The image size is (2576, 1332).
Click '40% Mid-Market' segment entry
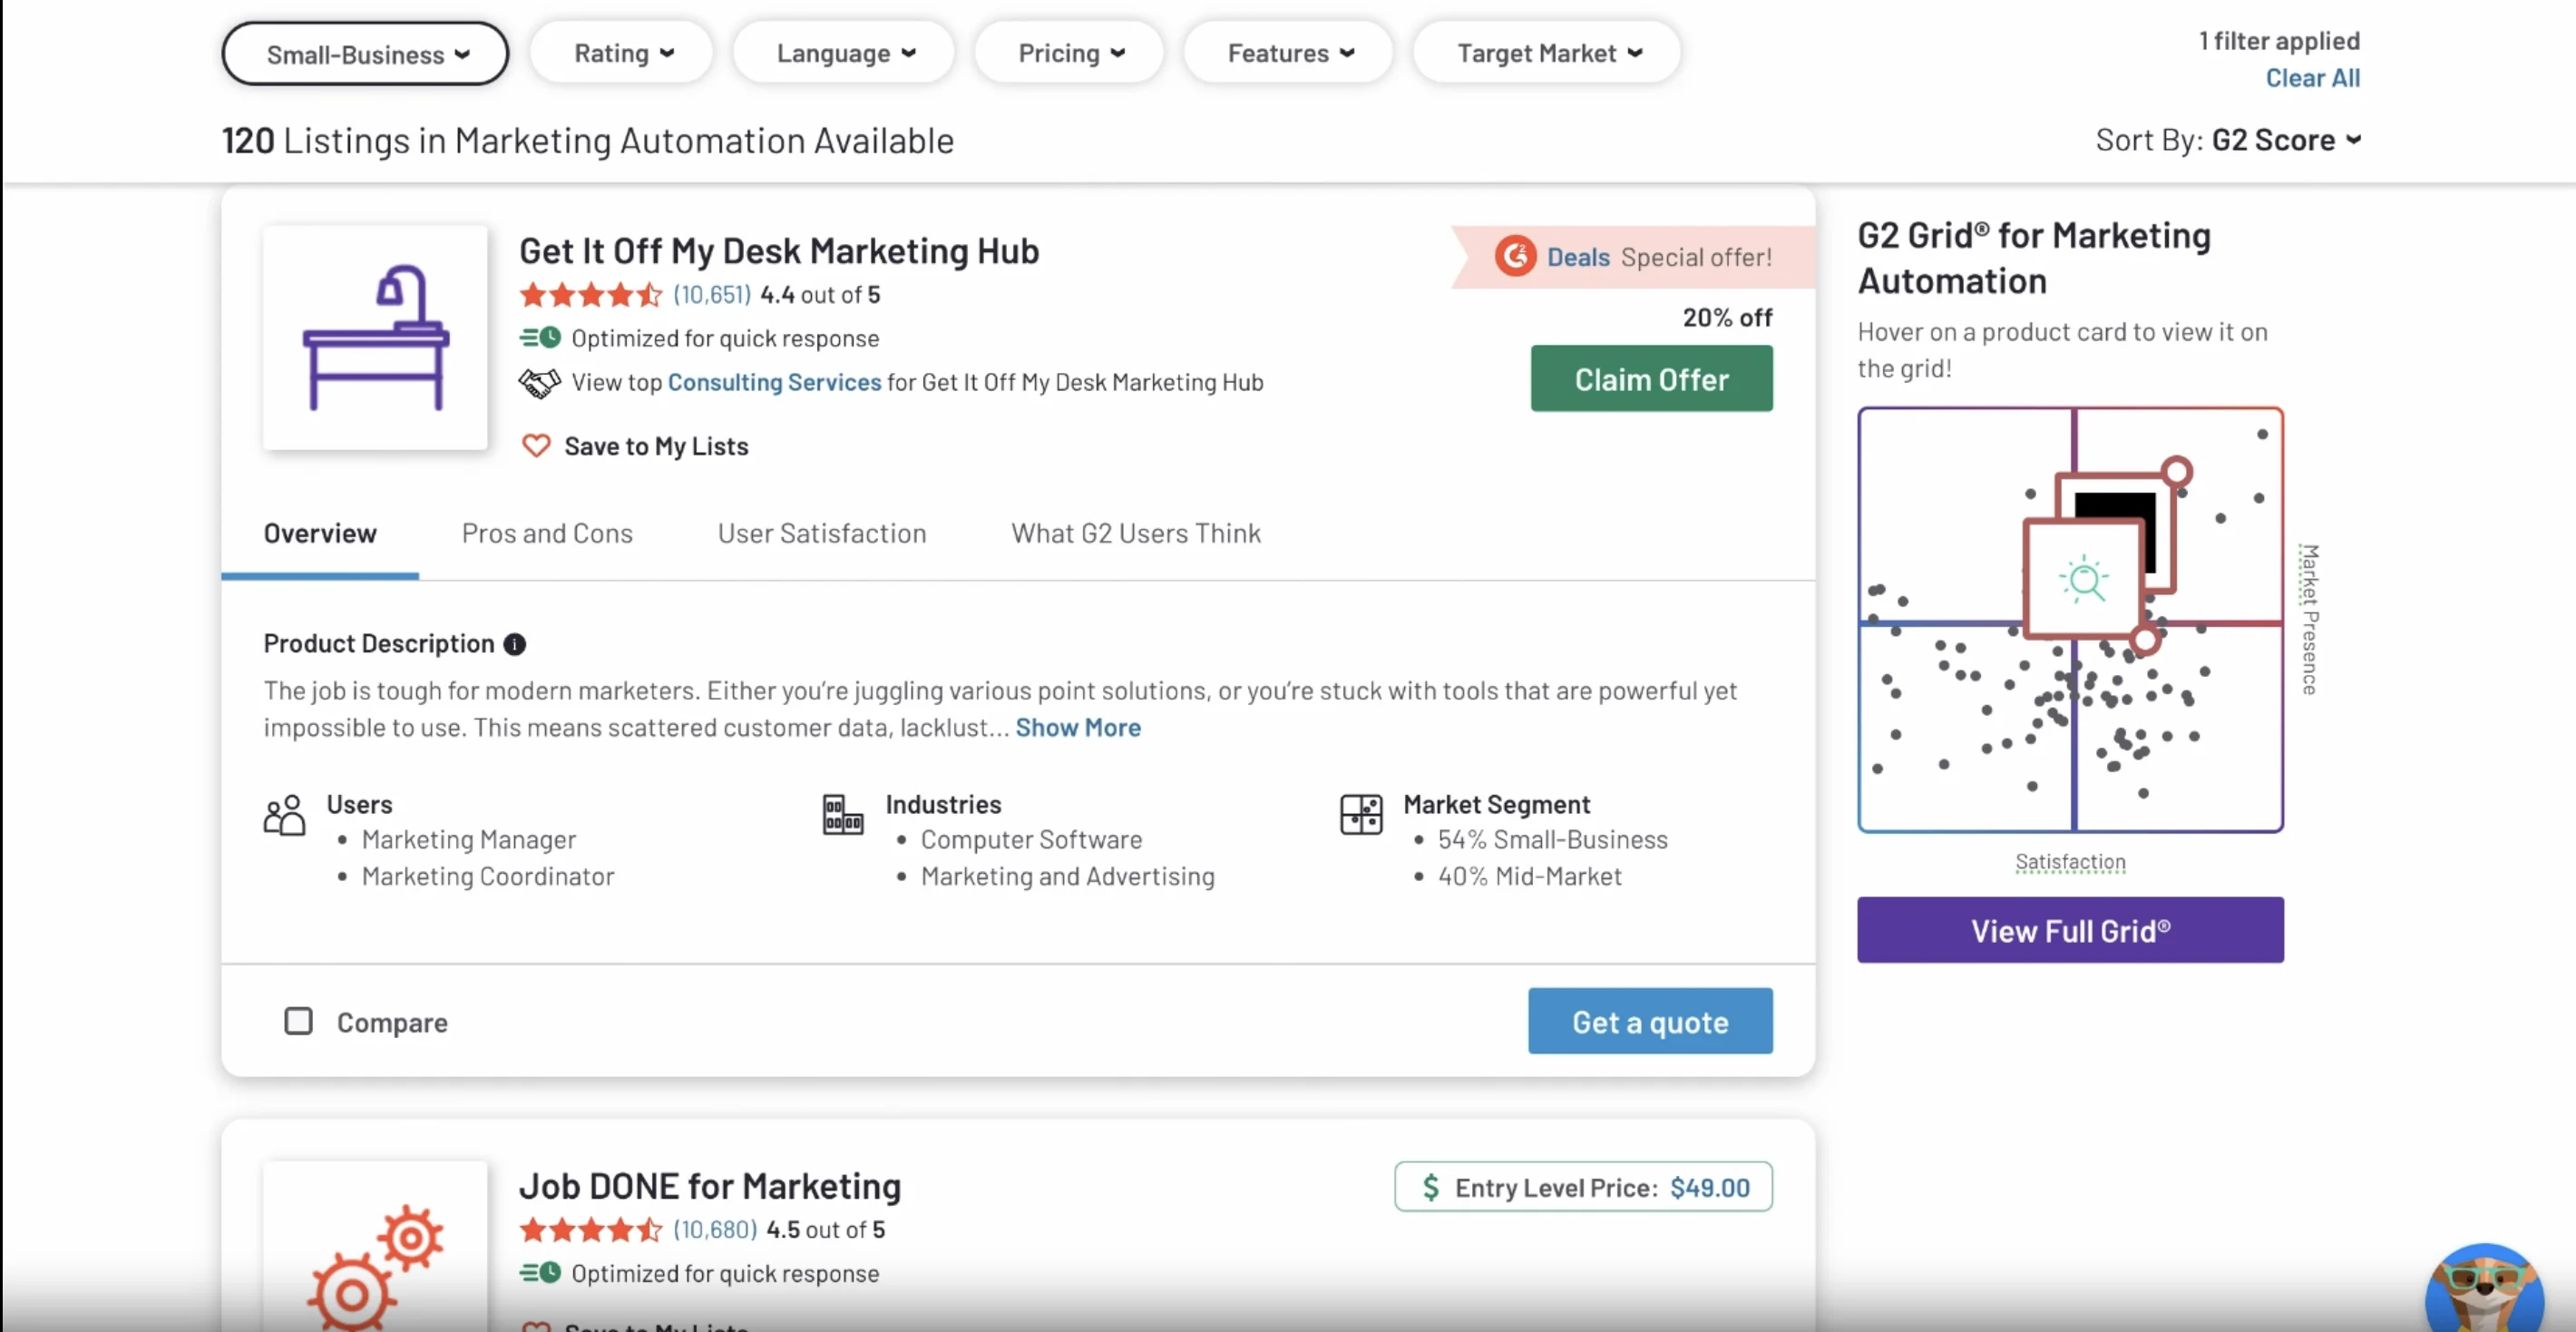point(1530,876)
